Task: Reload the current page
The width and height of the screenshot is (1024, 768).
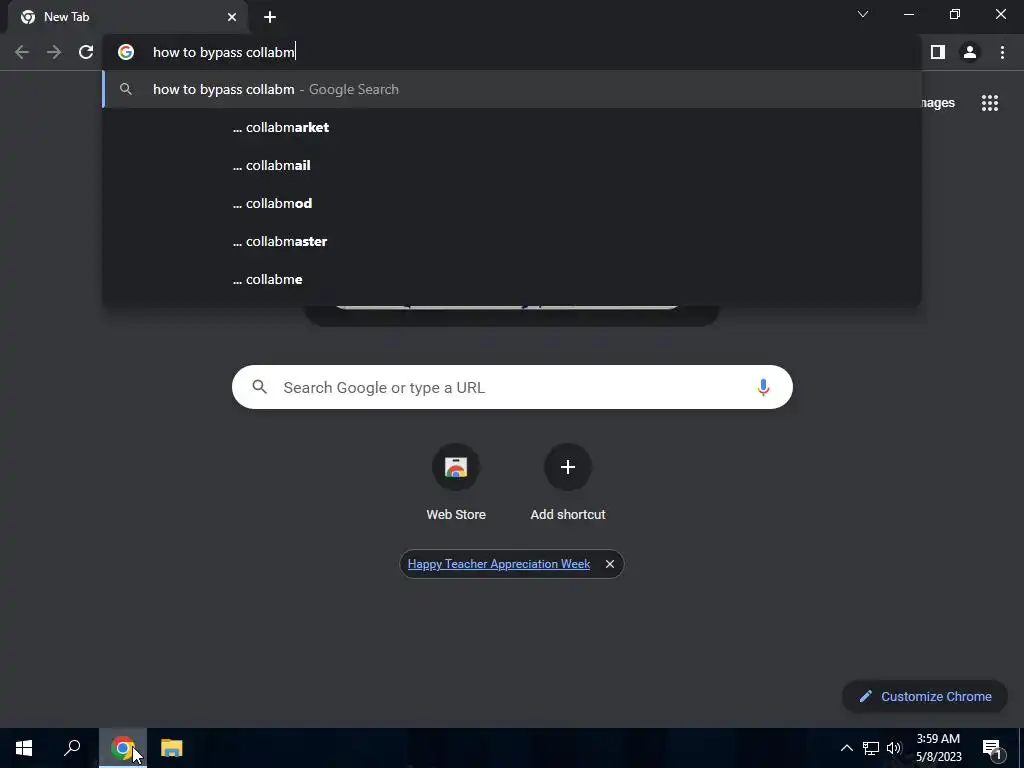Action: pyautogui.click(x=86, y=52)
